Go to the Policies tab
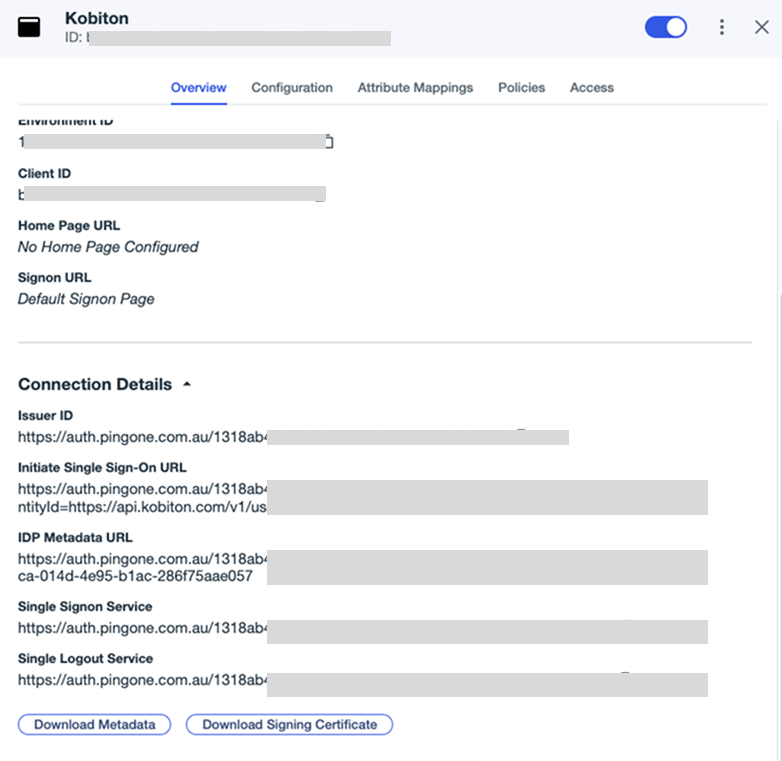The height and width of the screenshot is (761, 782). click(x=521, y=88)
